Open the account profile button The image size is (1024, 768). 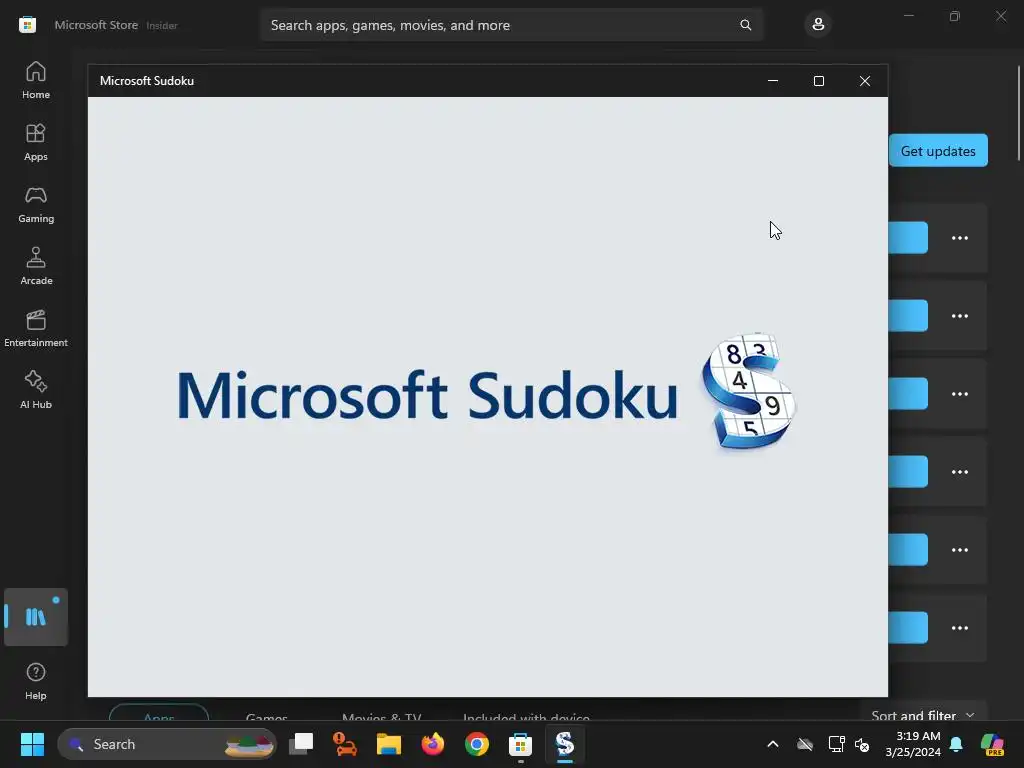(x=818, y=25)
